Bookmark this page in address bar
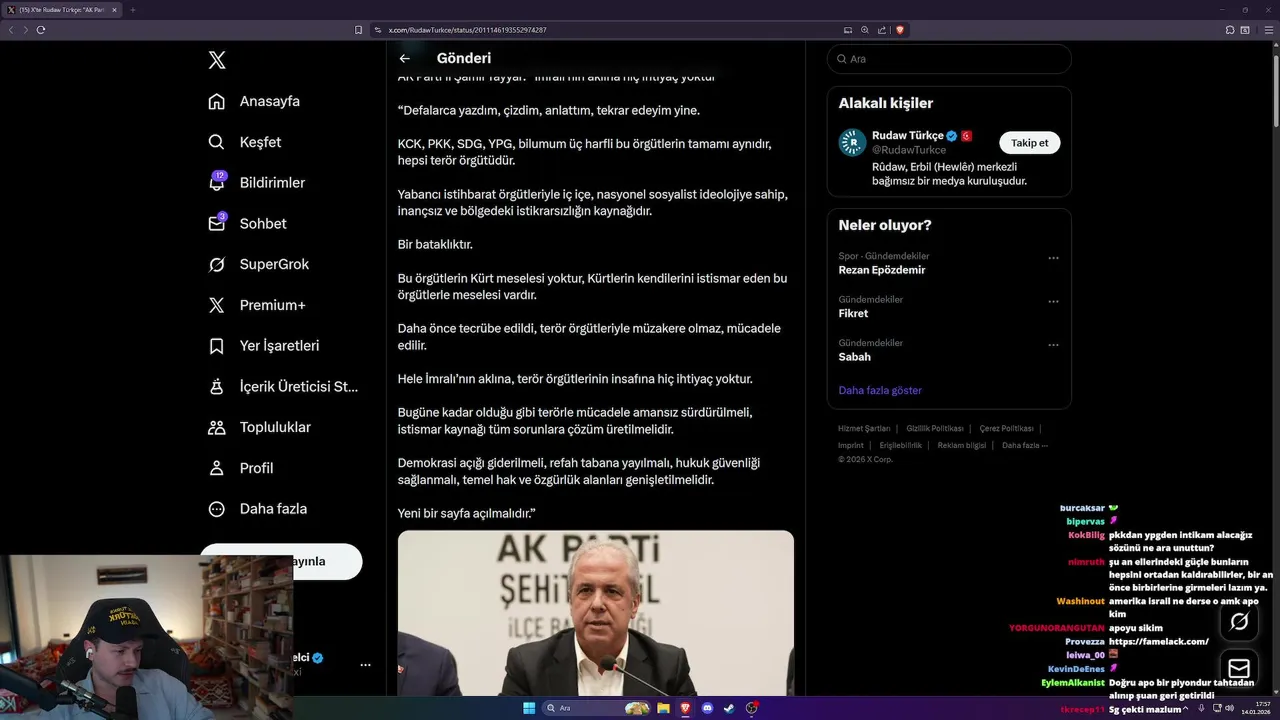 [x=358, y=30]
